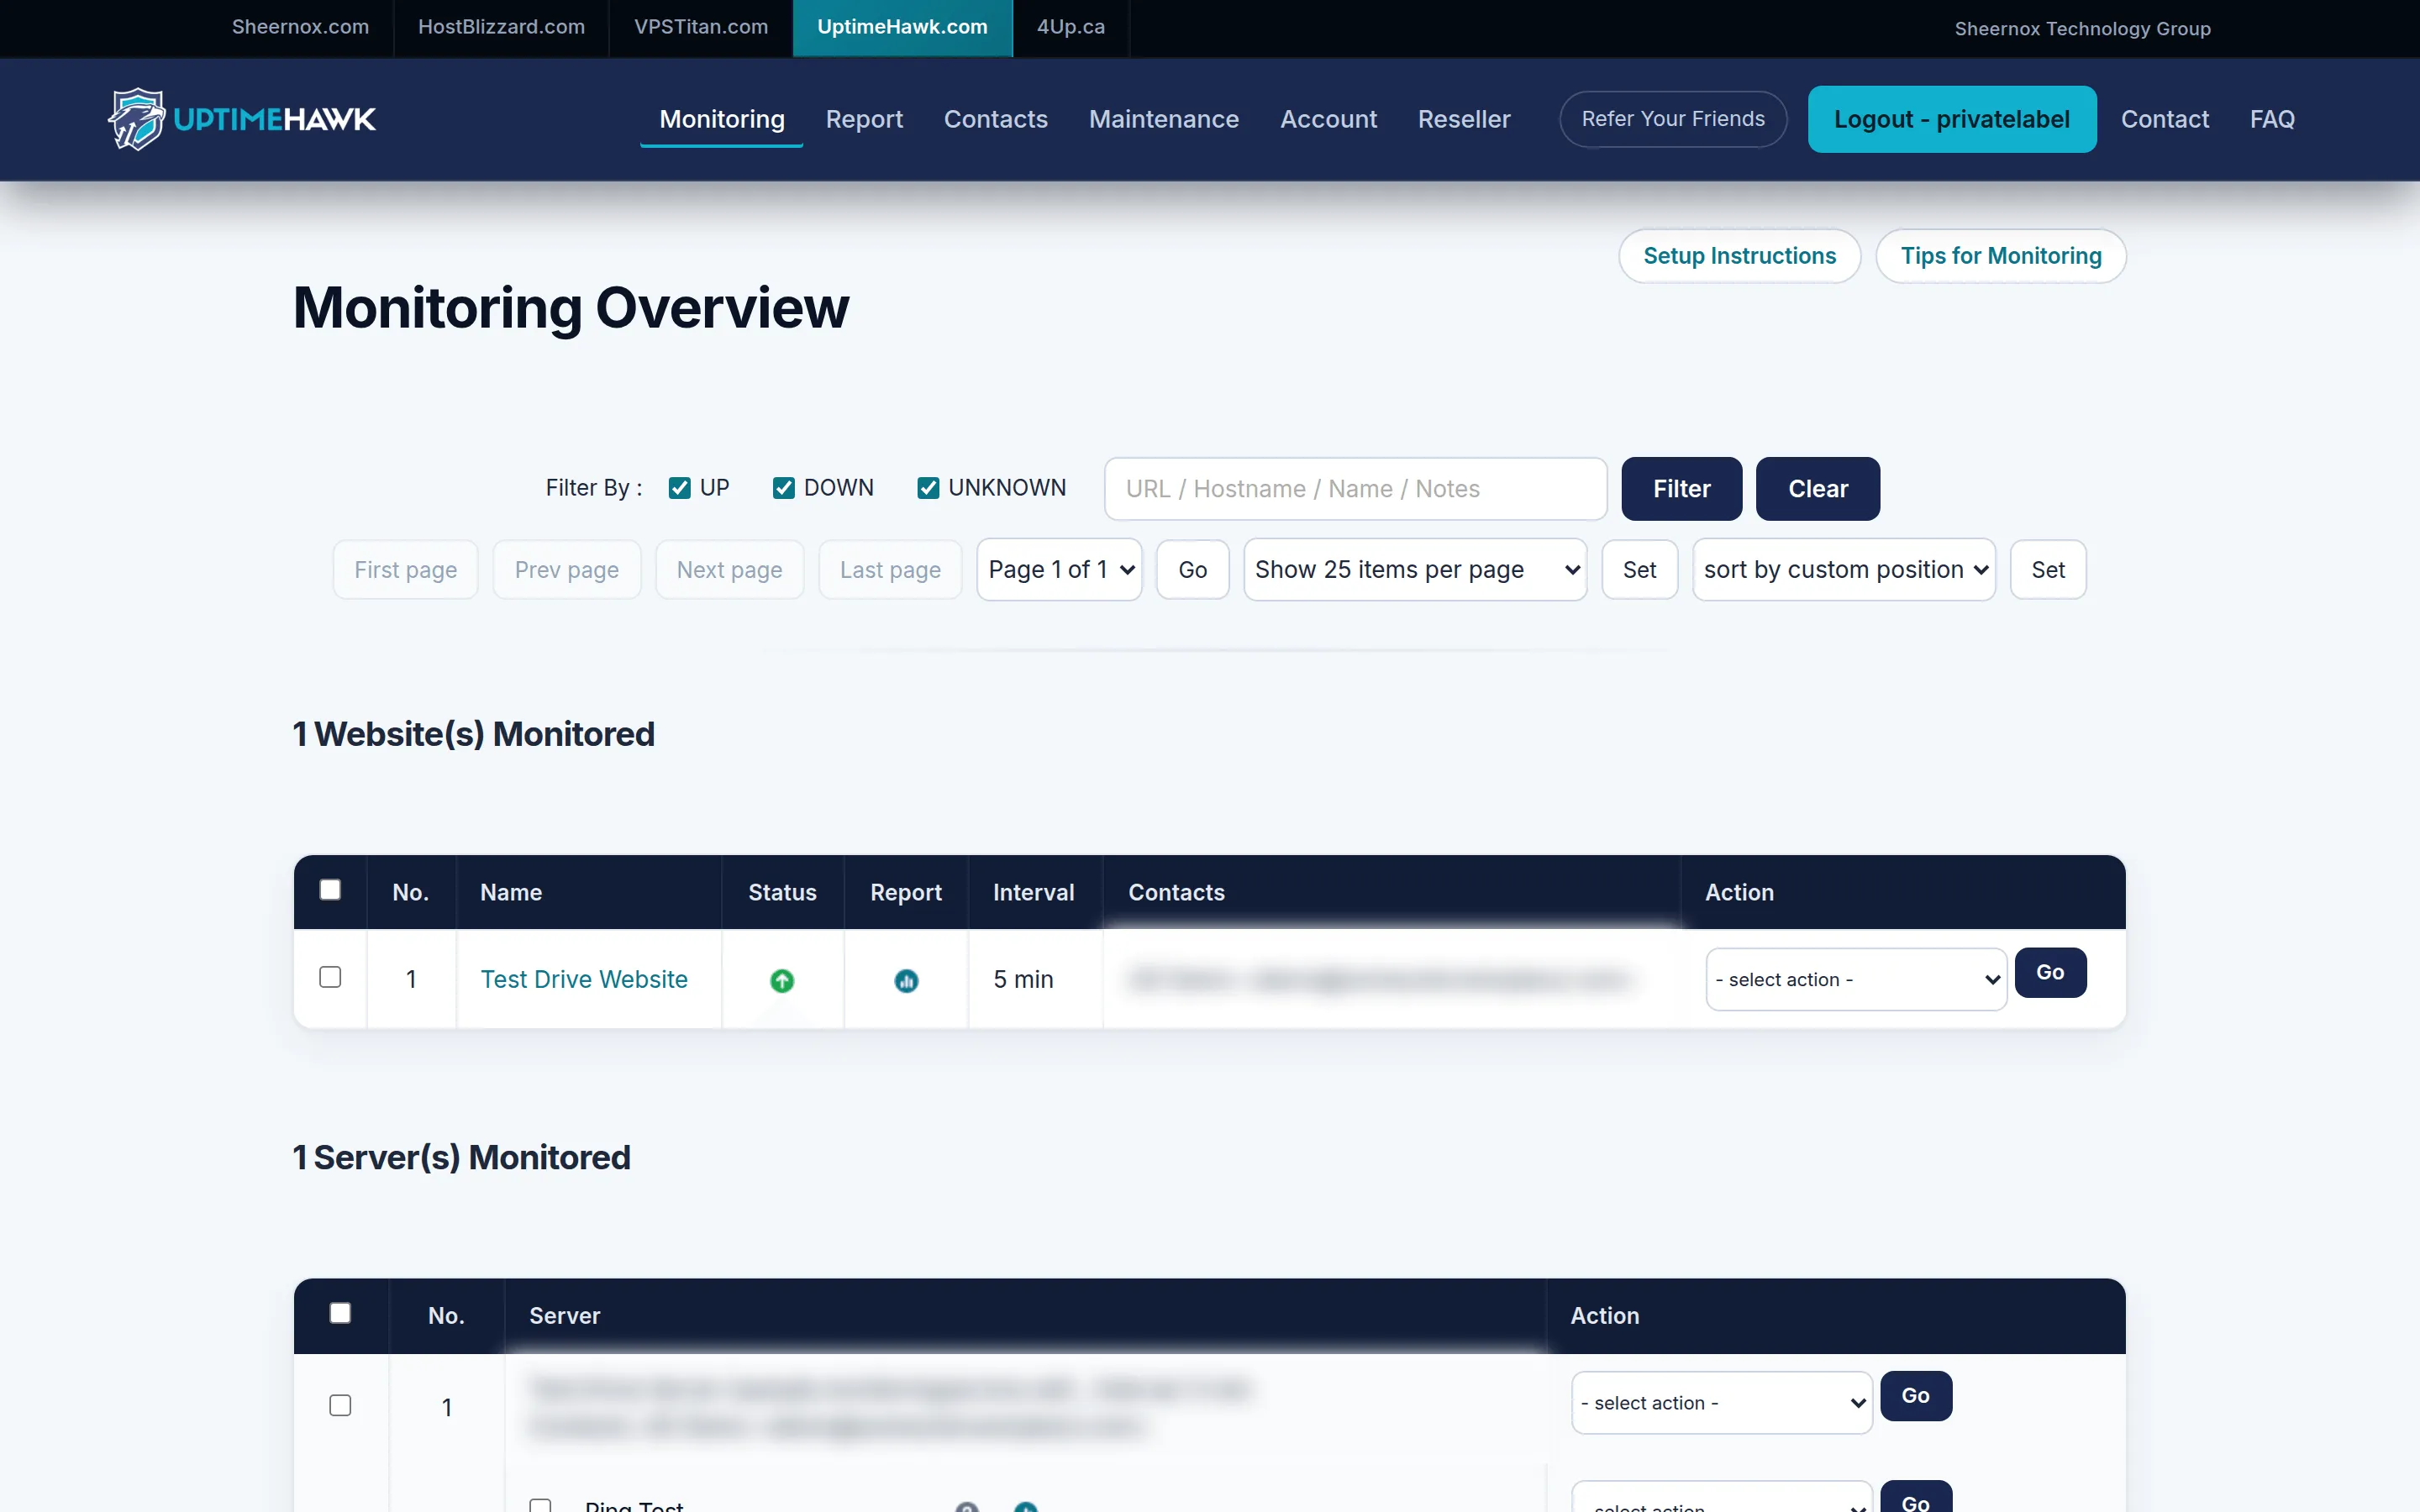This screenshot has width=2420, height=1512.
Task: Switch to the Sheernox.com tab
Action: click(x=300, y=27)
